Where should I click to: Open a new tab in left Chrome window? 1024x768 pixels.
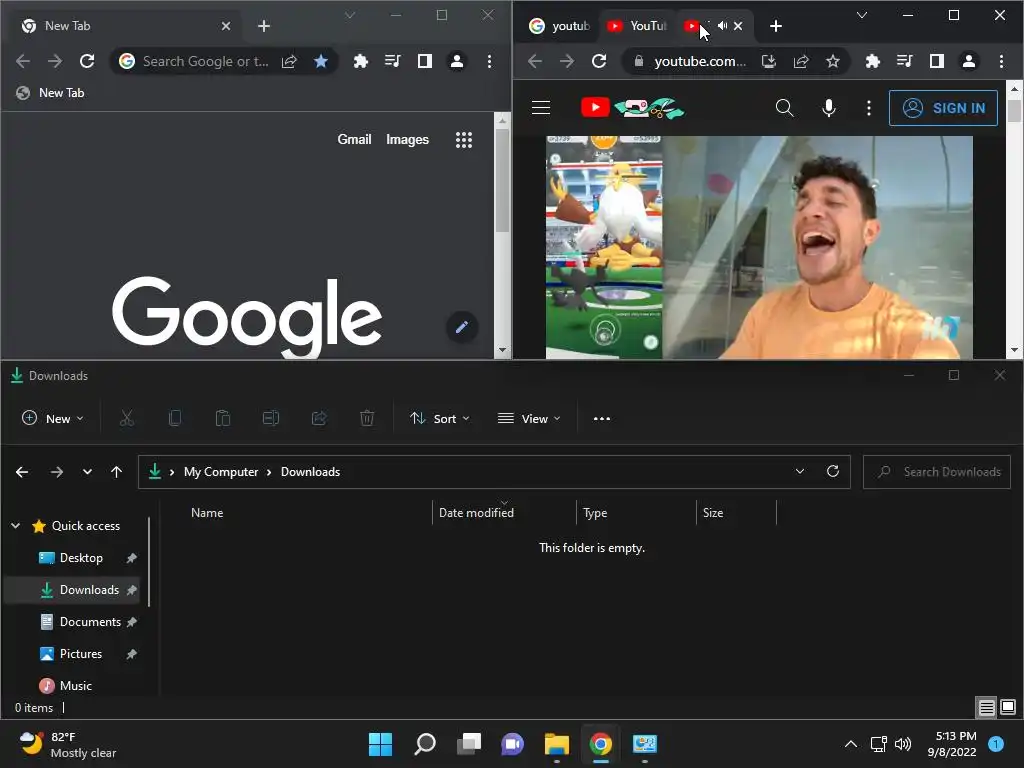click(264, 26)
